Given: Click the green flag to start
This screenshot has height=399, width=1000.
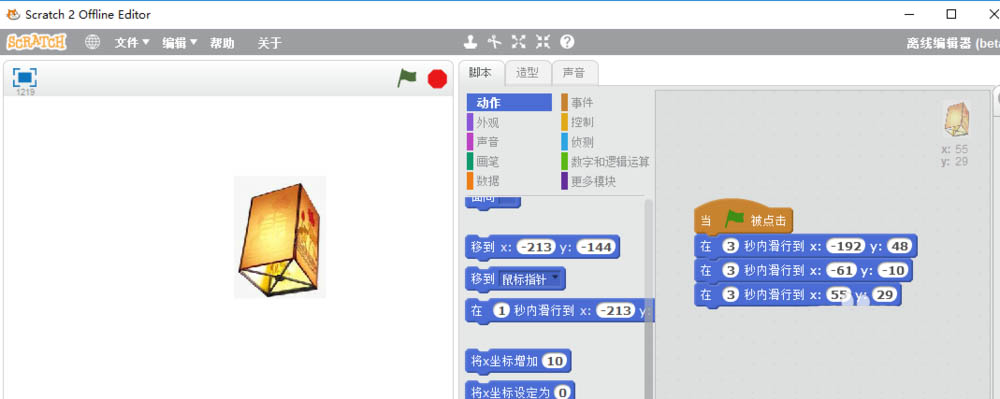Looking at the screenshot, I should (406, 78).
